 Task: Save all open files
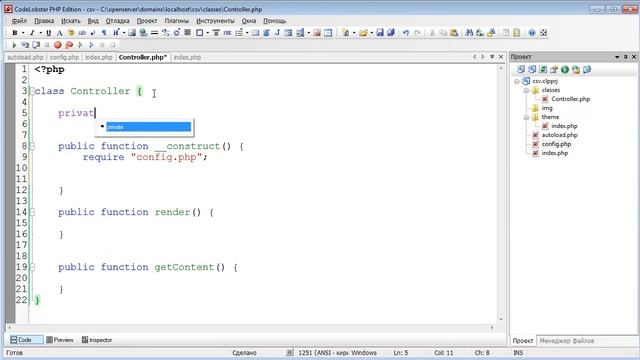(391, 33)
